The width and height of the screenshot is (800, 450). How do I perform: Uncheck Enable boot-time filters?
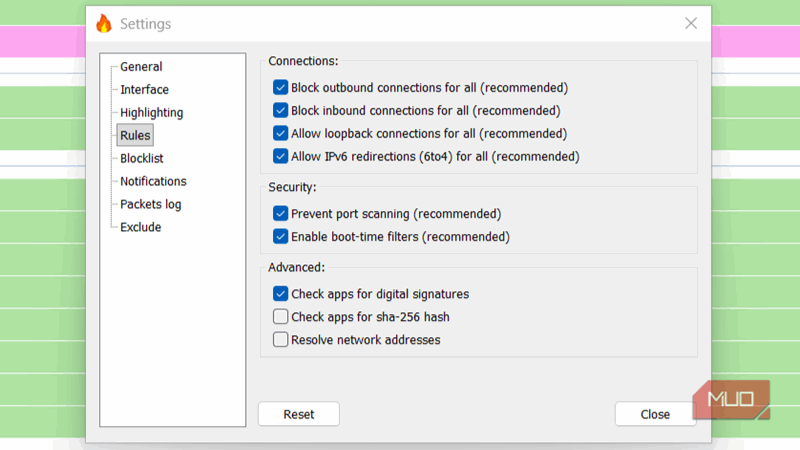tap(281, 237)
